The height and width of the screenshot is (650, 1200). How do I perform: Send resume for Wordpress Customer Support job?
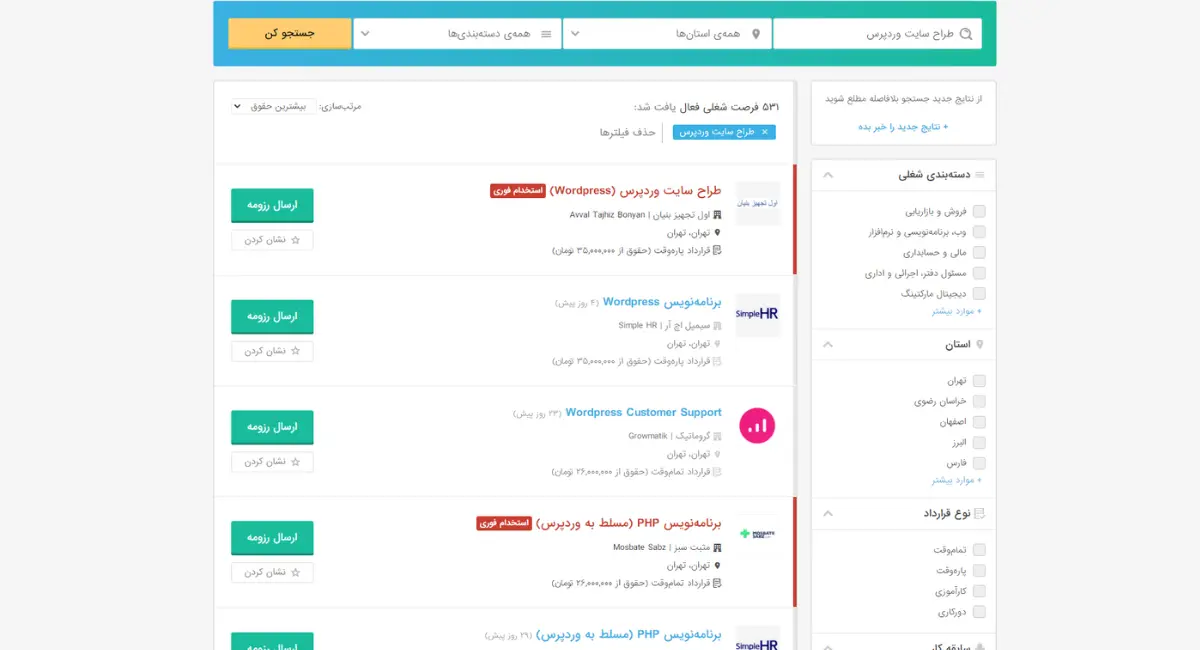(x=272, y=427)
